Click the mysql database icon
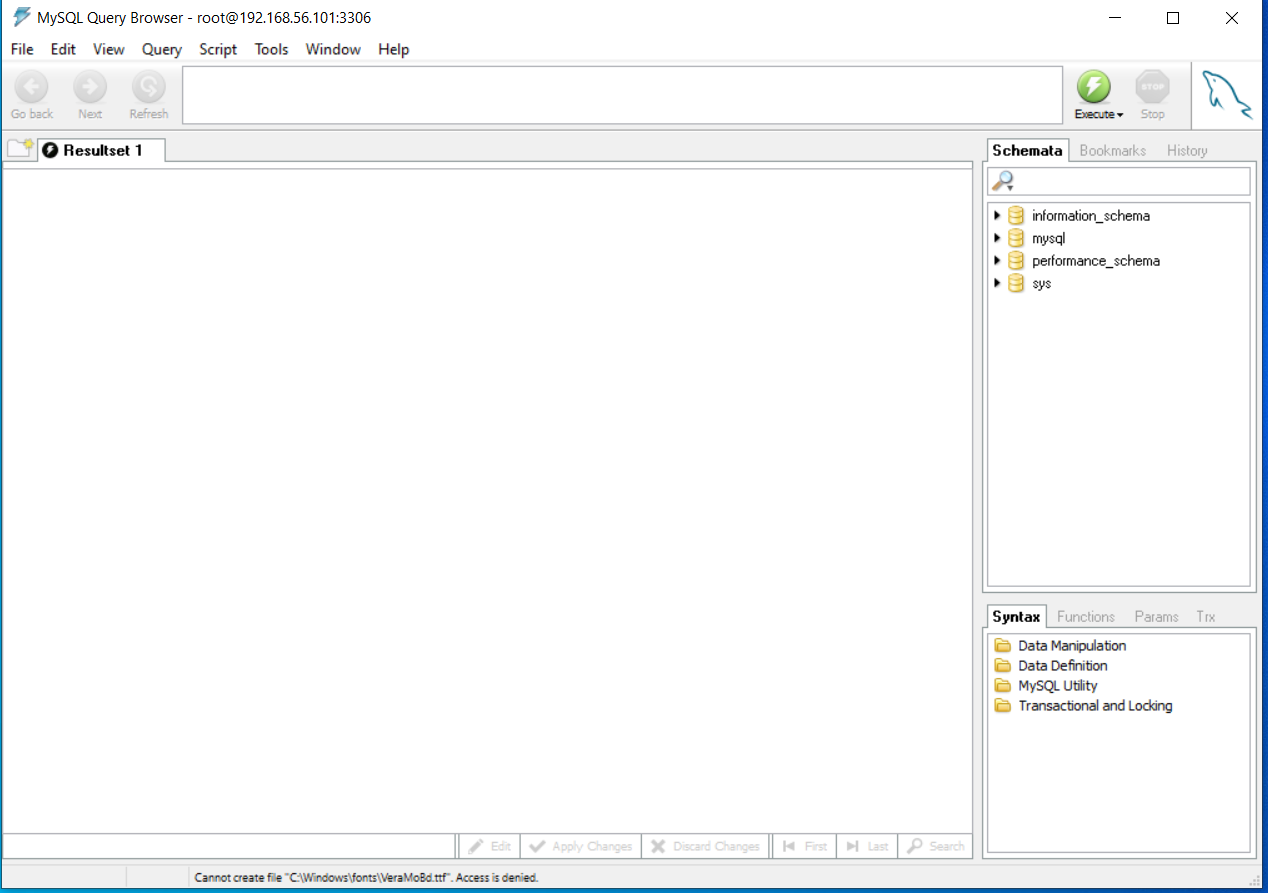The height and width of the screenshot is (893, 1268). tap(1016, 238)
